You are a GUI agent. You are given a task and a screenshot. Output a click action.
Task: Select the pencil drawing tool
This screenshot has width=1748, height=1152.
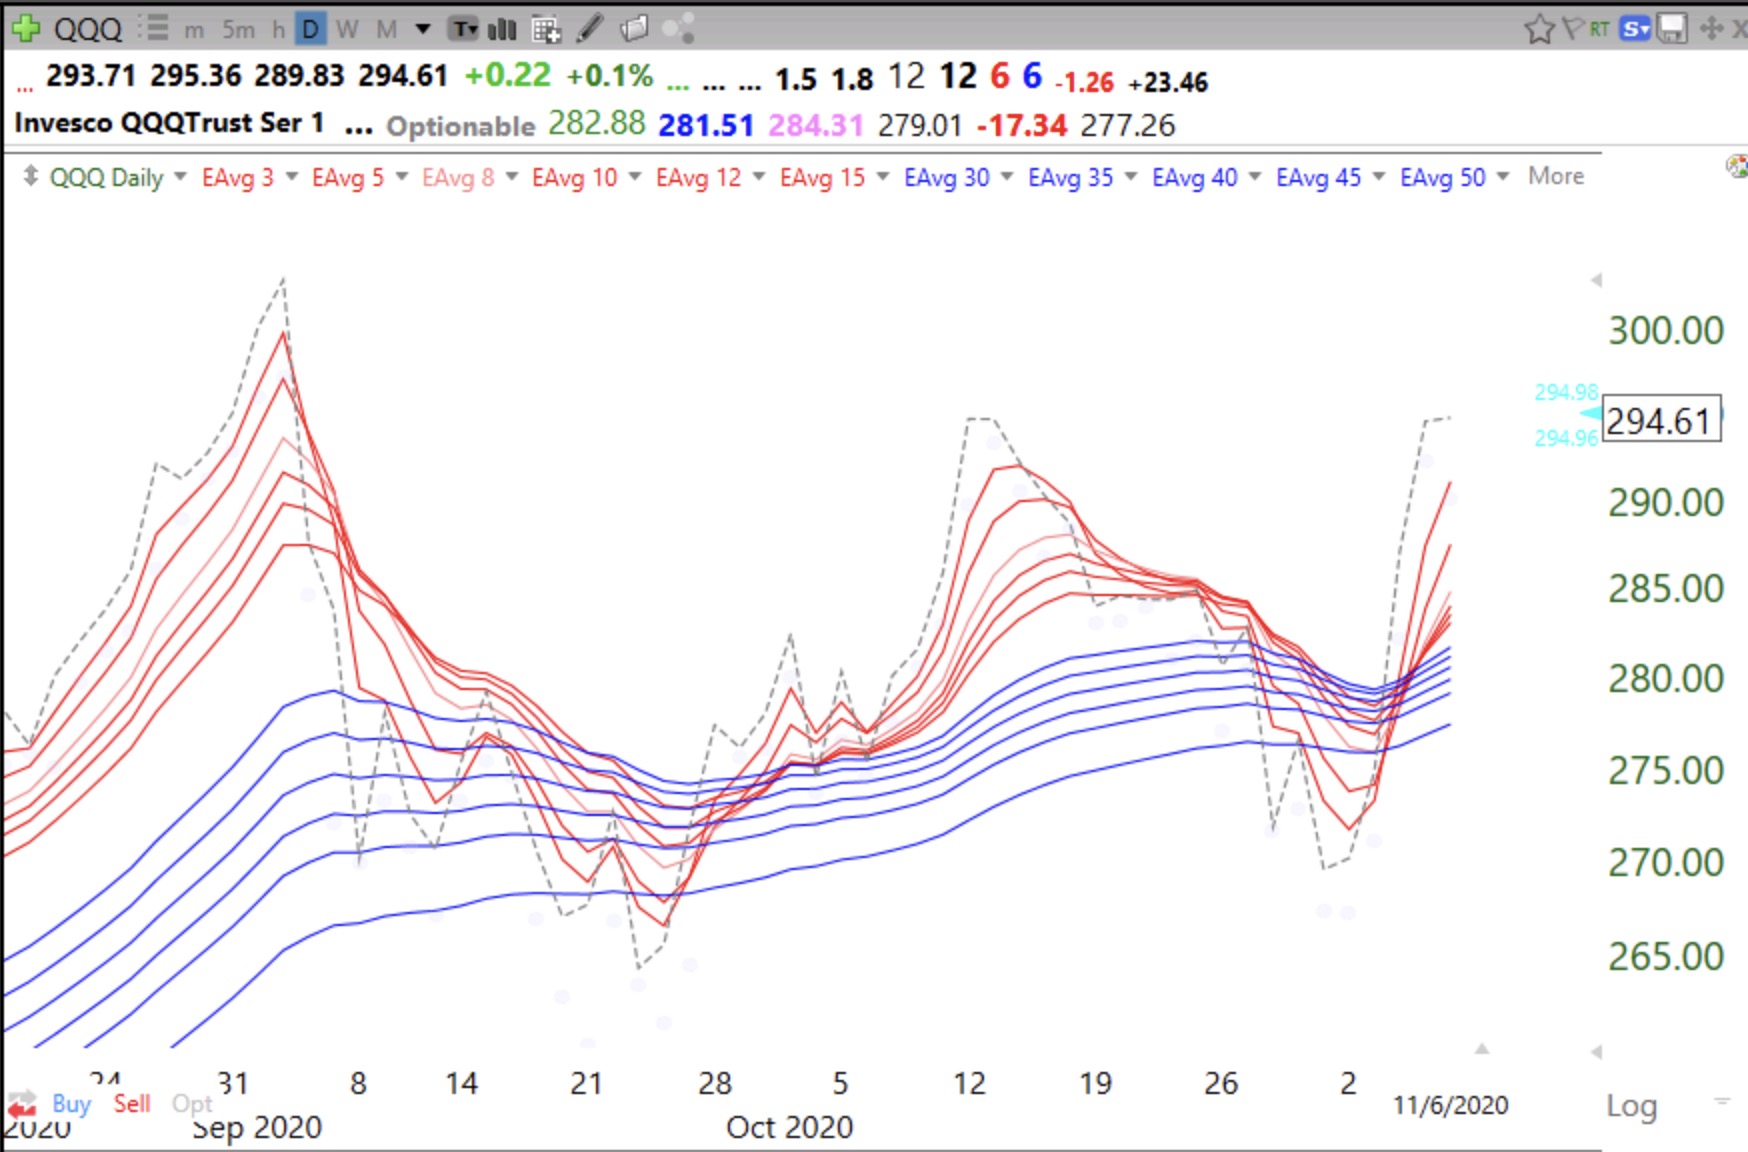pos(590,28)
